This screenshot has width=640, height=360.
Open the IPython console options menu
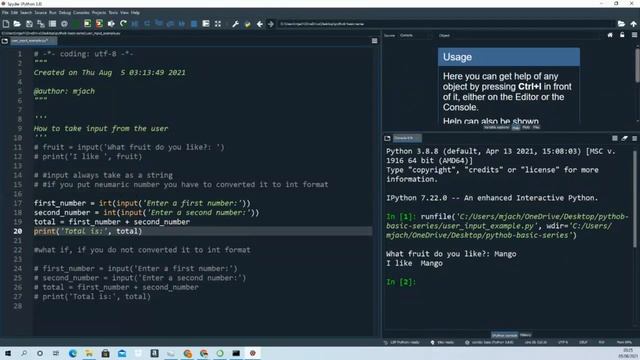(x=634, y=138)
